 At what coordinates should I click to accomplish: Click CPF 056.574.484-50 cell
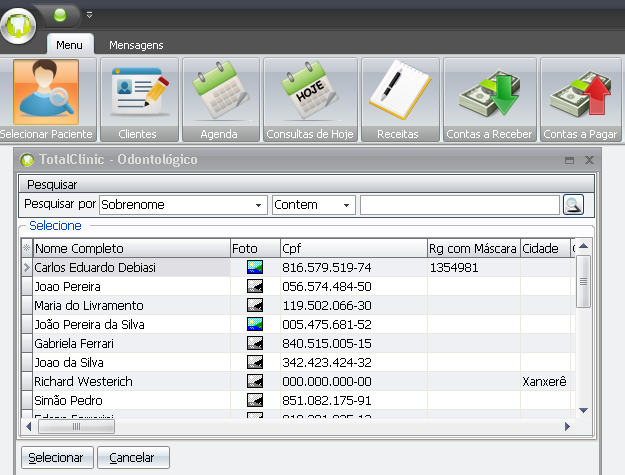click(x=354, y=287)
